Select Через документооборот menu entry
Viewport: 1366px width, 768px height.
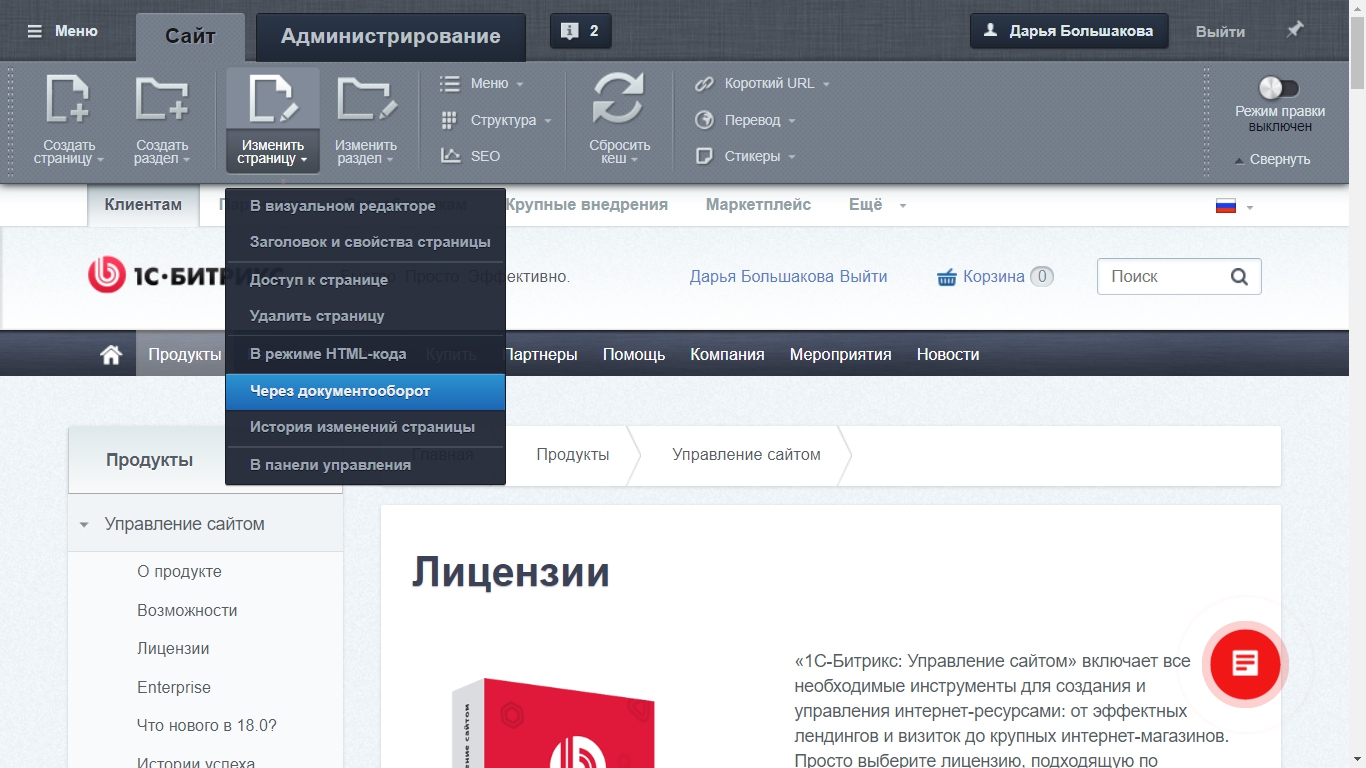pos(338,391)
